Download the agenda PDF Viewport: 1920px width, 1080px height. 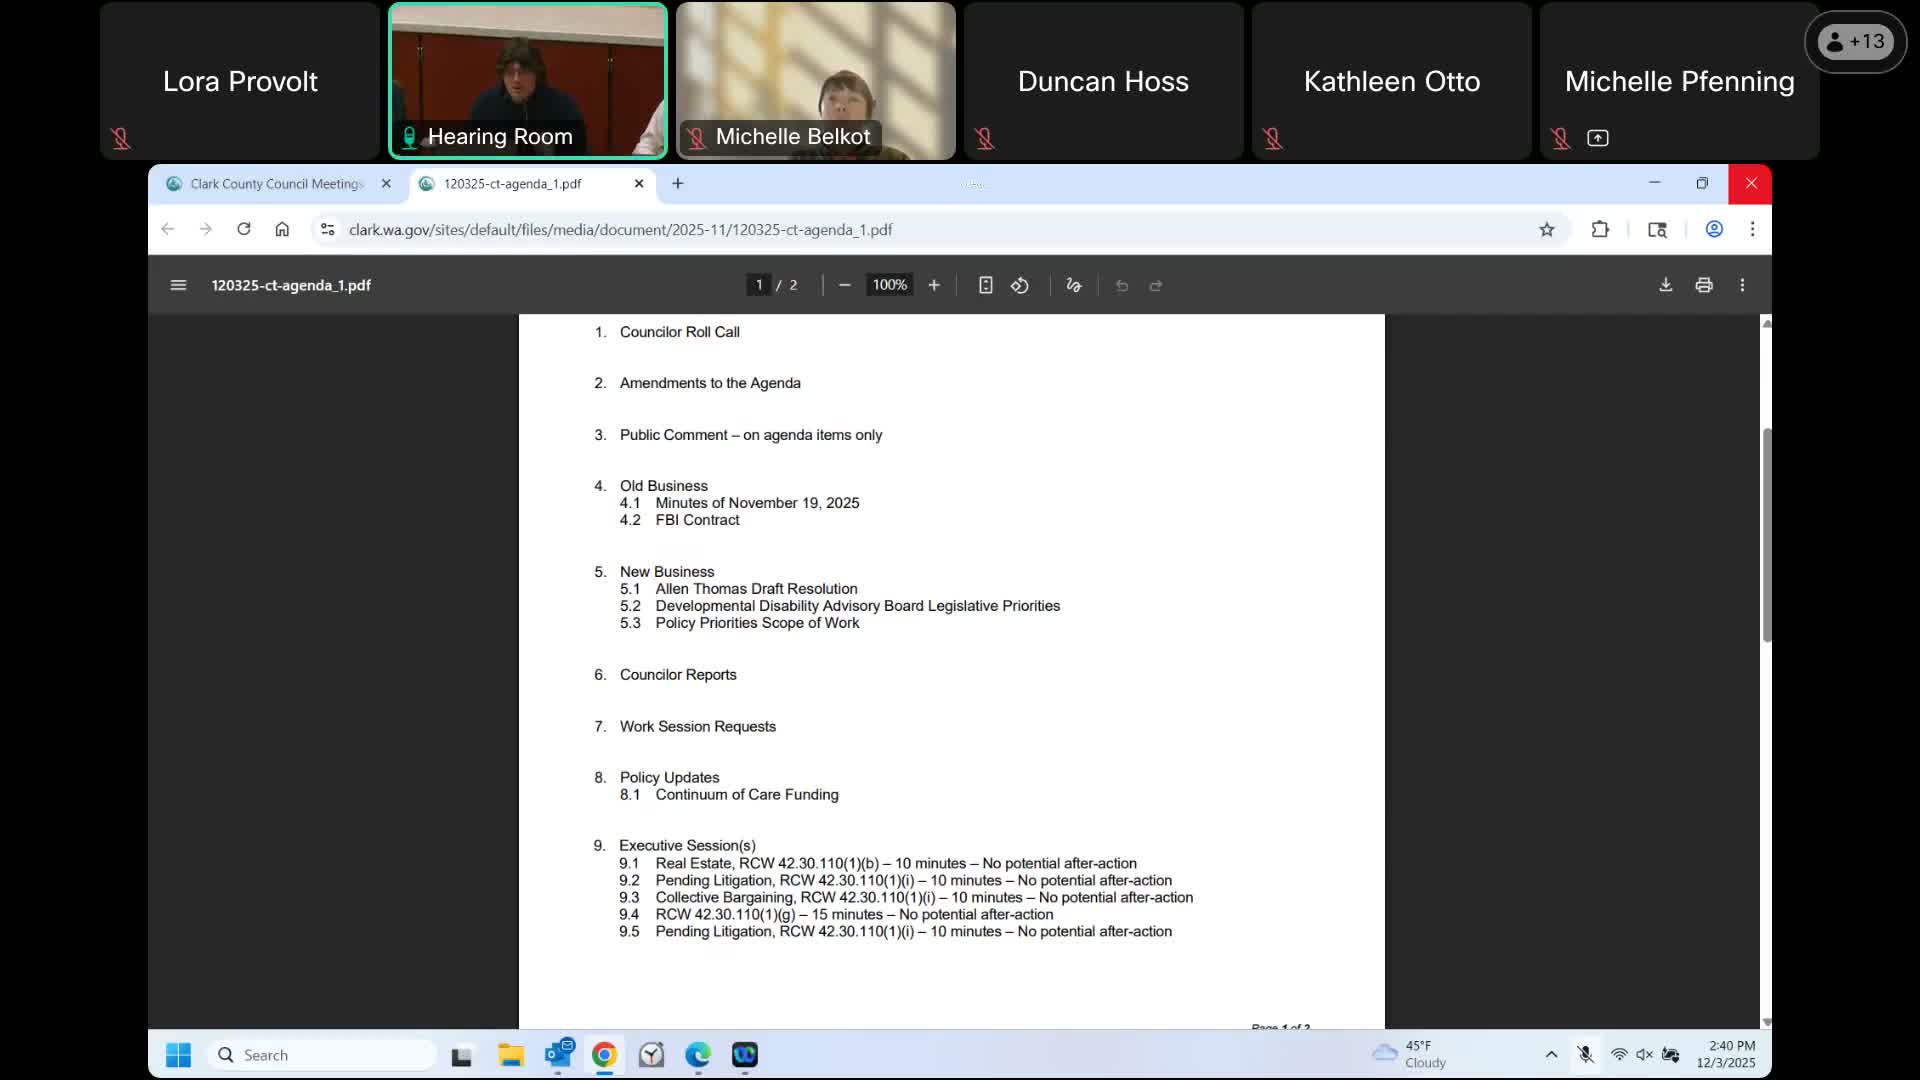(1665, 285)
